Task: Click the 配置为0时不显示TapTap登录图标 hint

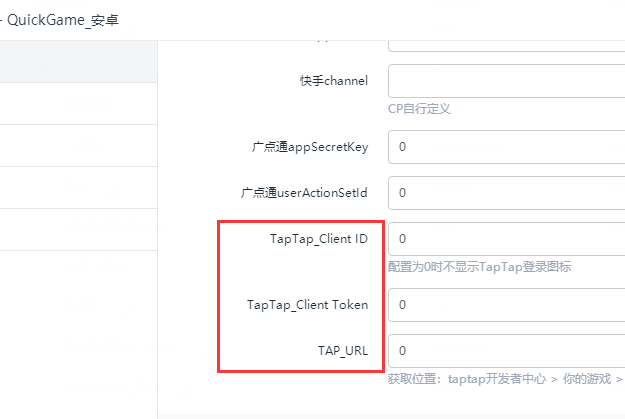Action: tap(480, 267)
